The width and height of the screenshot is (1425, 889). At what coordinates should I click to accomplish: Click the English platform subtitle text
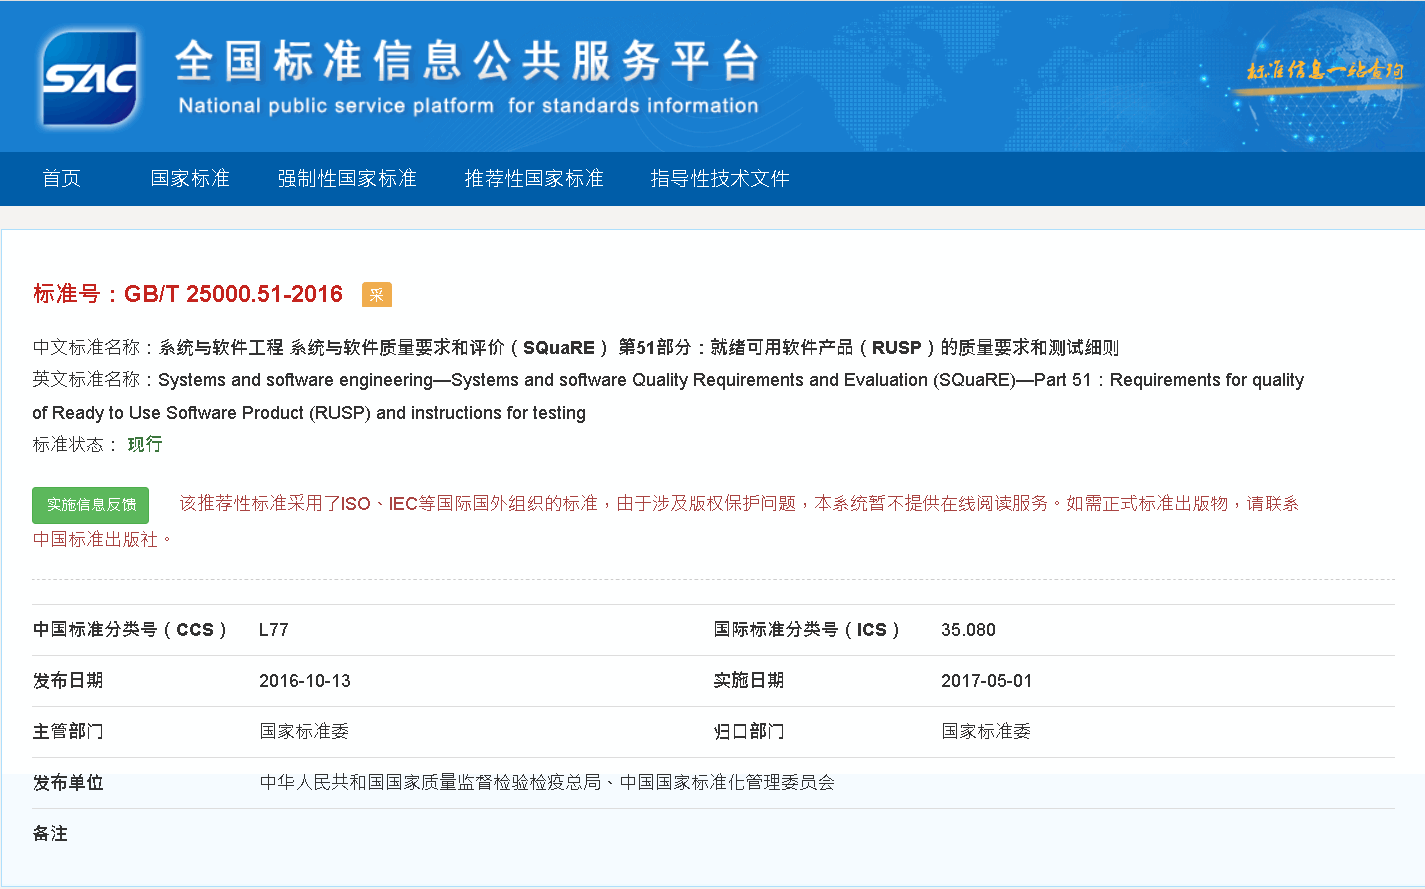click(468, 106)
